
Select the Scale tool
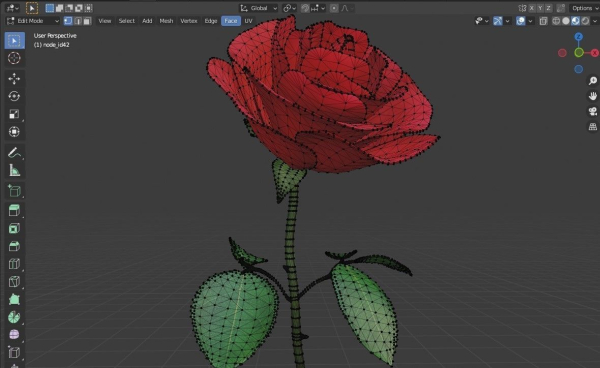[x=15, y=114]
